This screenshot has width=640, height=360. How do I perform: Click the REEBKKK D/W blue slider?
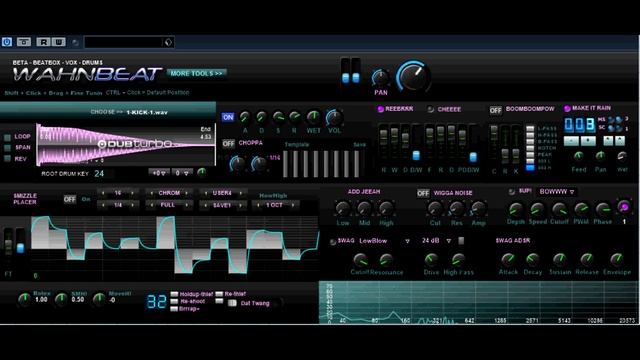coord(416,155)
